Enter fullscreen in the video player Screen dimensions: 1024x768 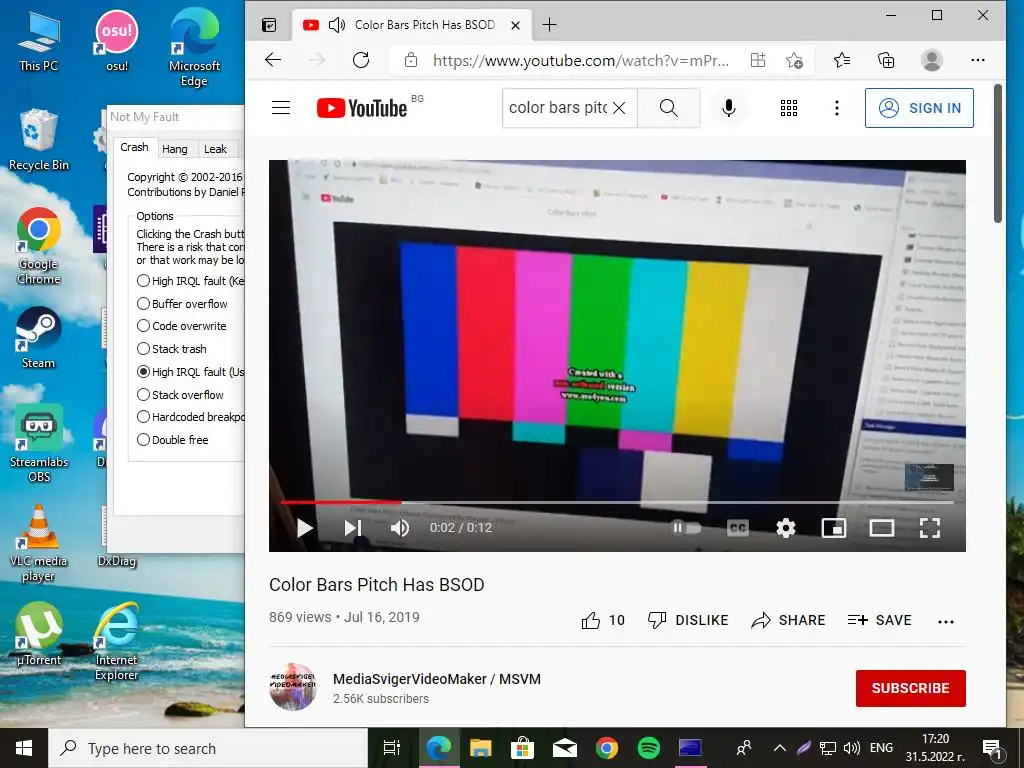930,528
